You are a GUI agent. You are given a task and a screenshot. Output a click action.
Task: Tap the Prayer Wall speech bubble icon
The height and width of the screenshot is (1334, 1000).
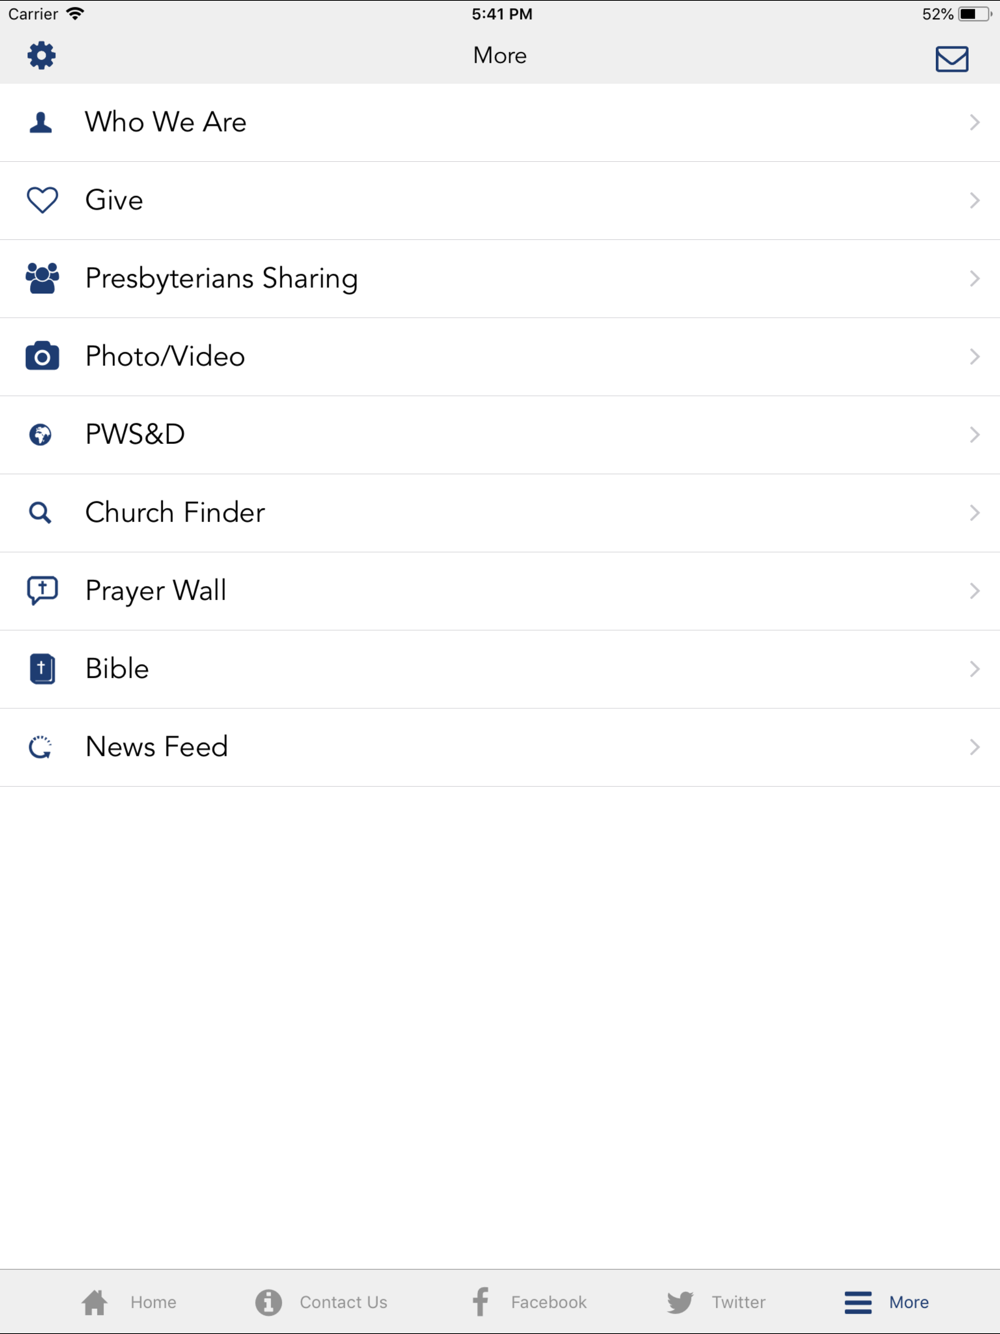[42, 591]
